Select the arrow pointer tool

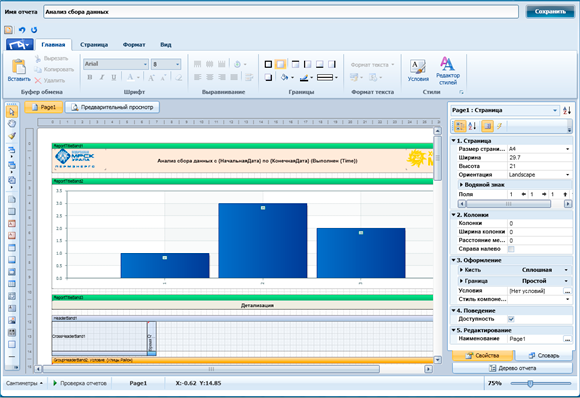point(12,112)
